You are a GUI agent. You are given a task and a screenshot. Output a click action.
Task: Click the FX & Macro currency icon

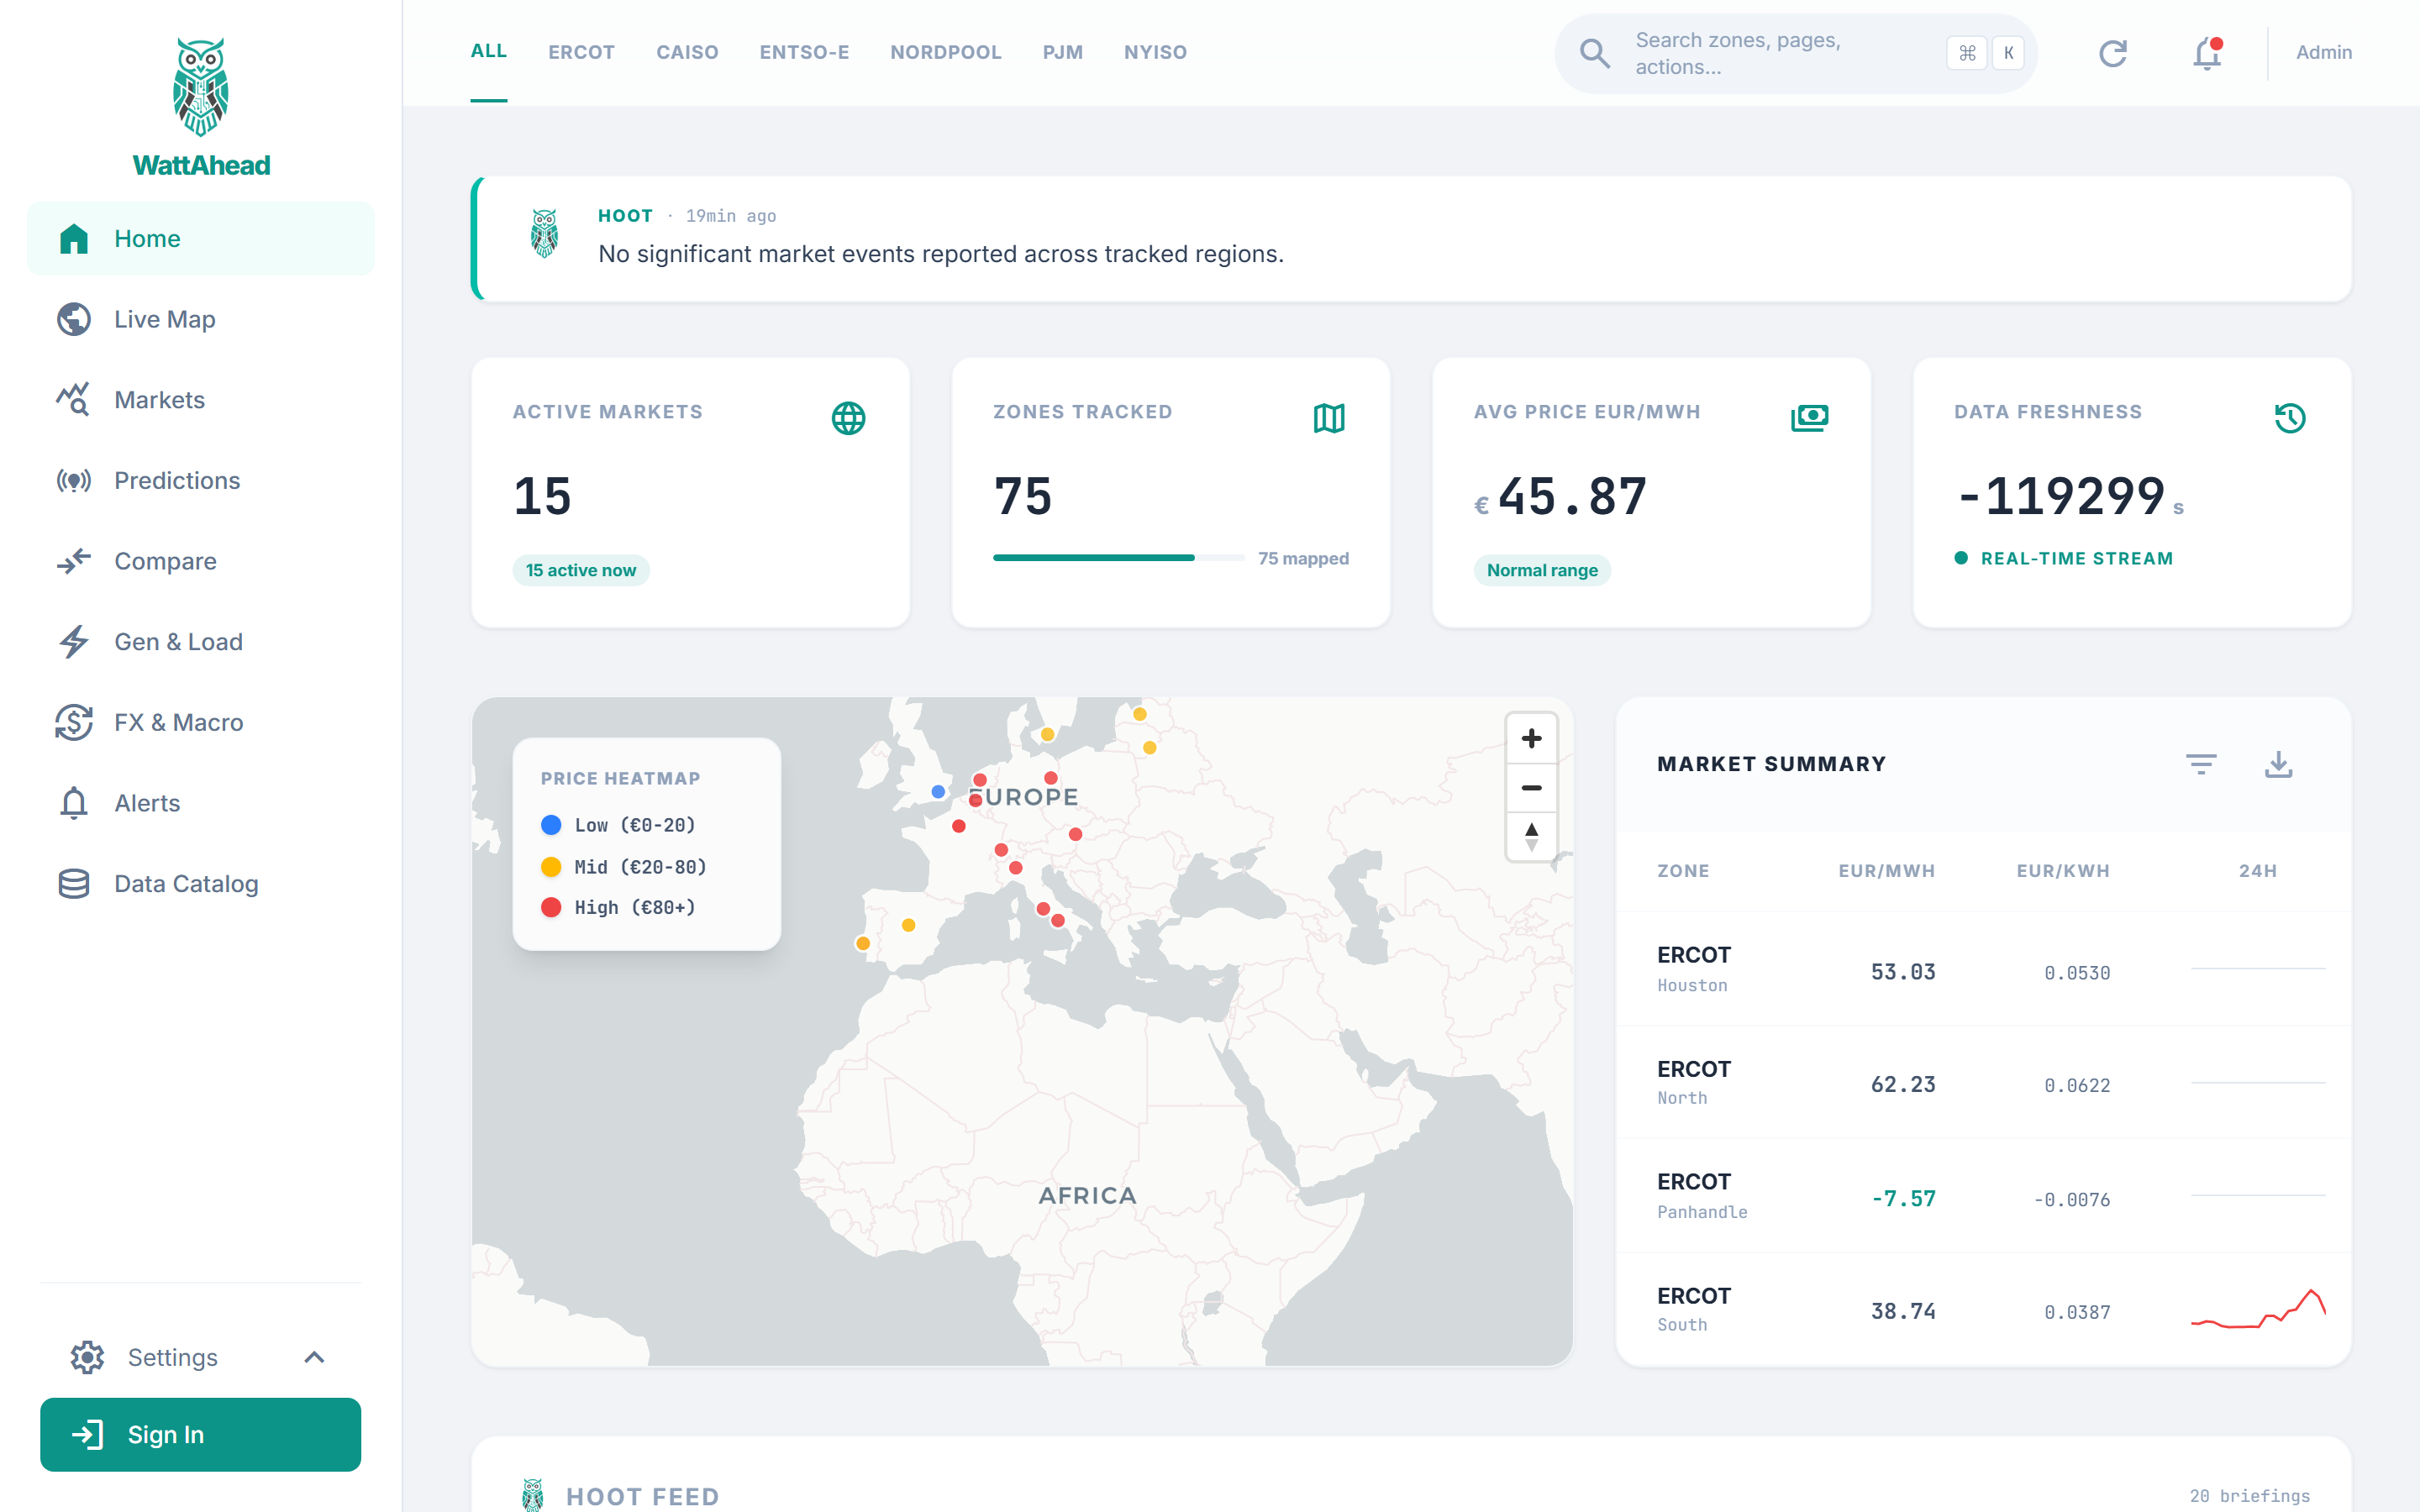[74, 722]
